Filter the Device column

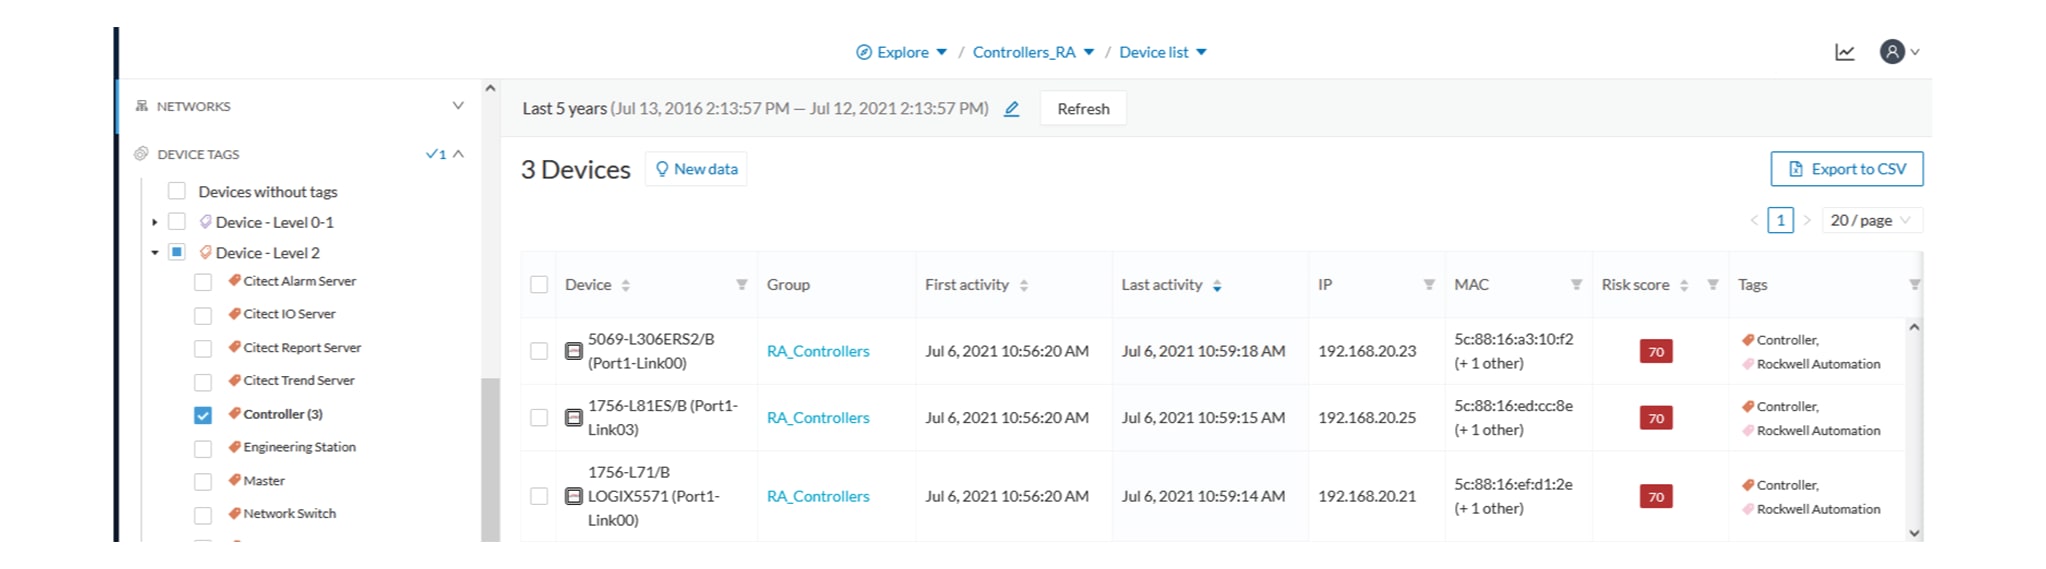[x=741, y=285]
